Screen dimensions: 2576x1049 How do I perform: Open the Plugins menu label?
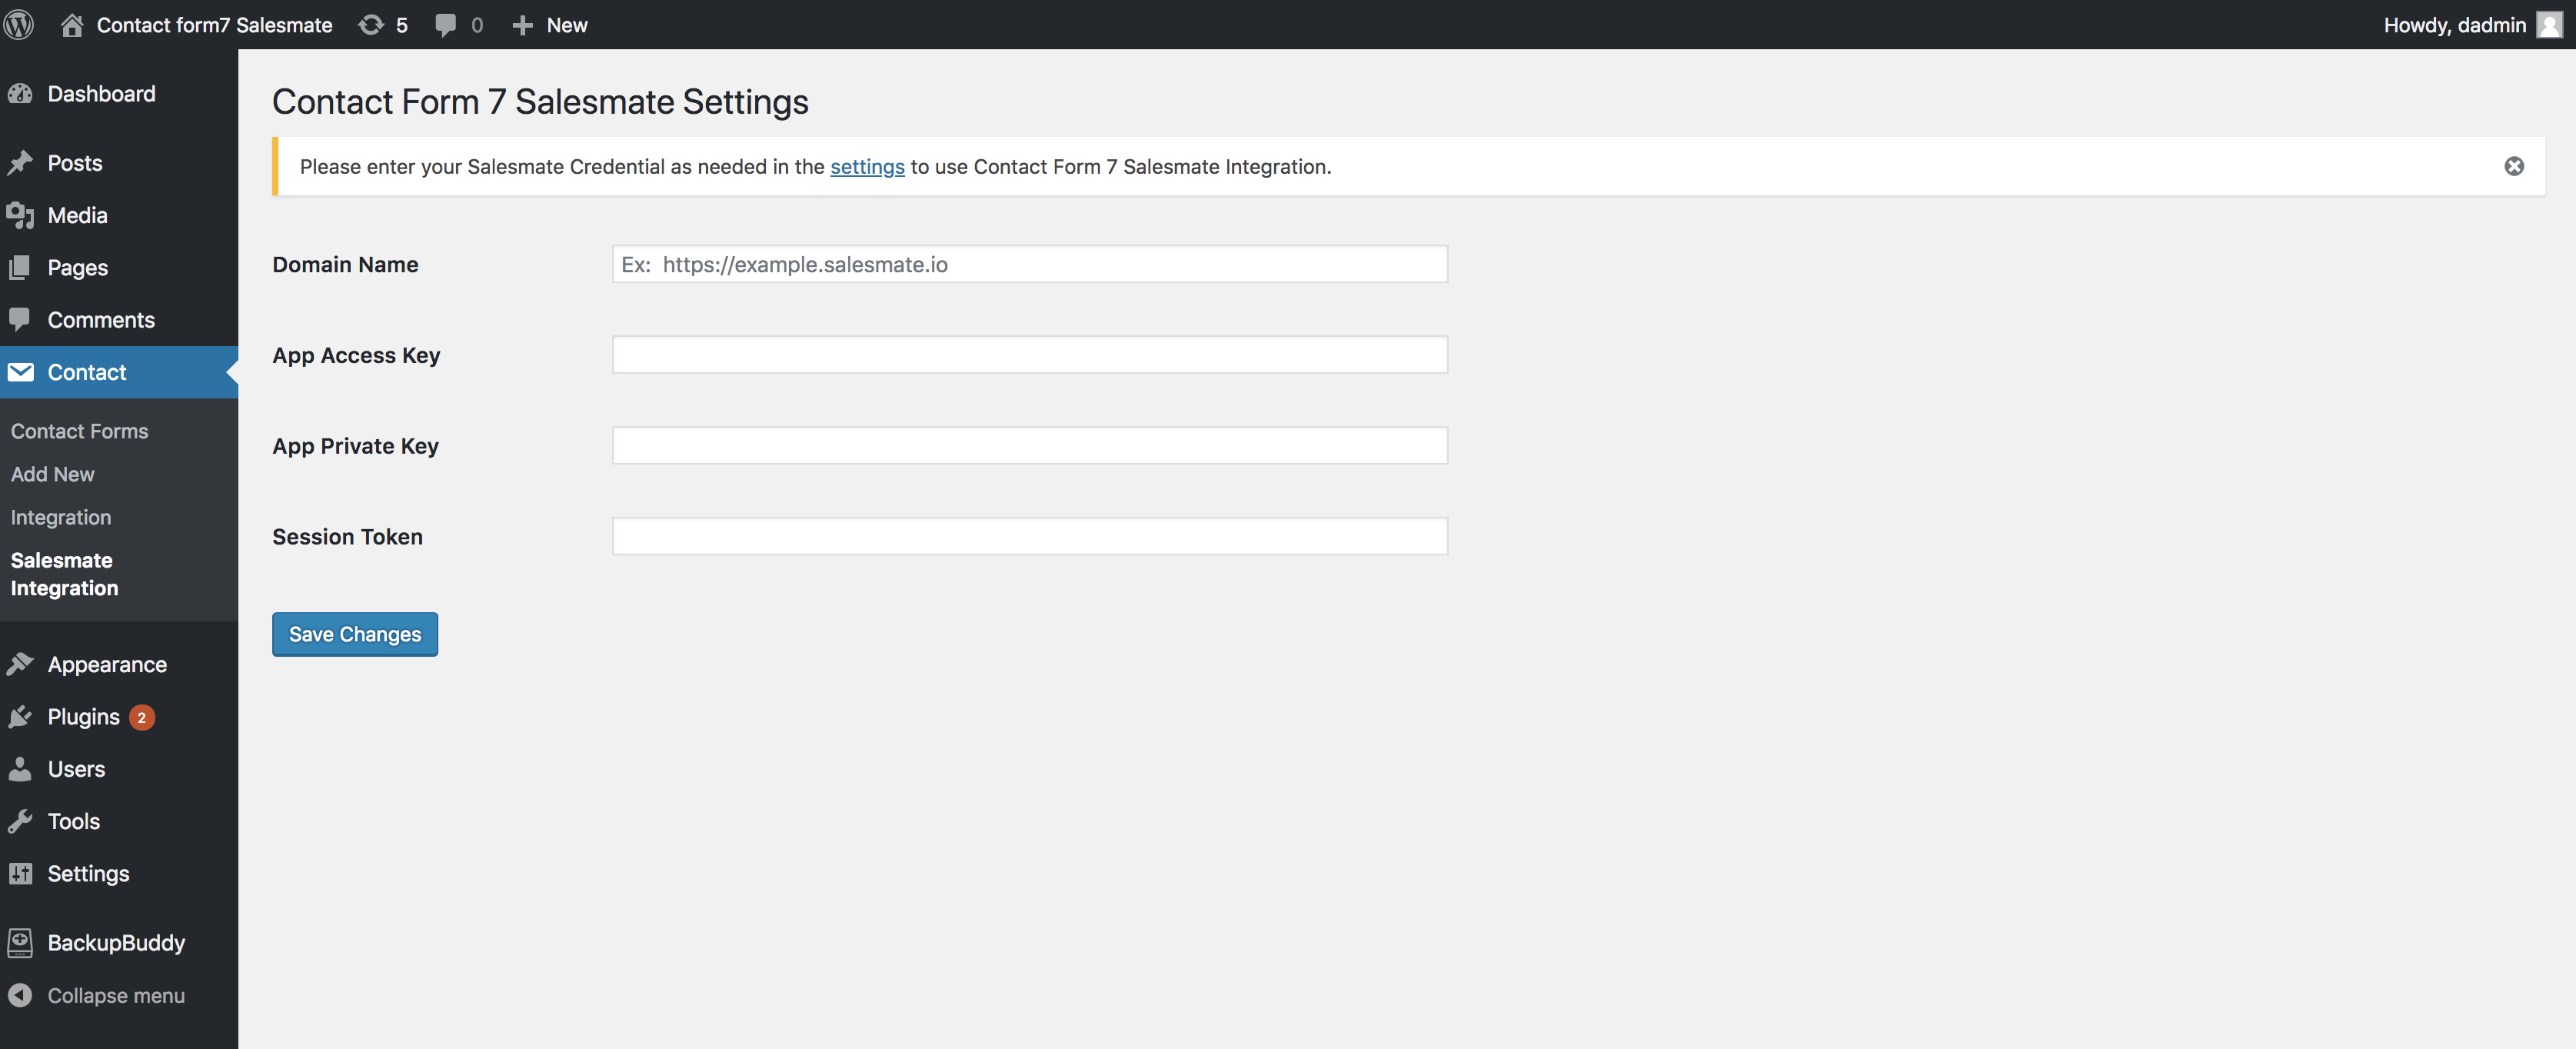coord(83,717)
